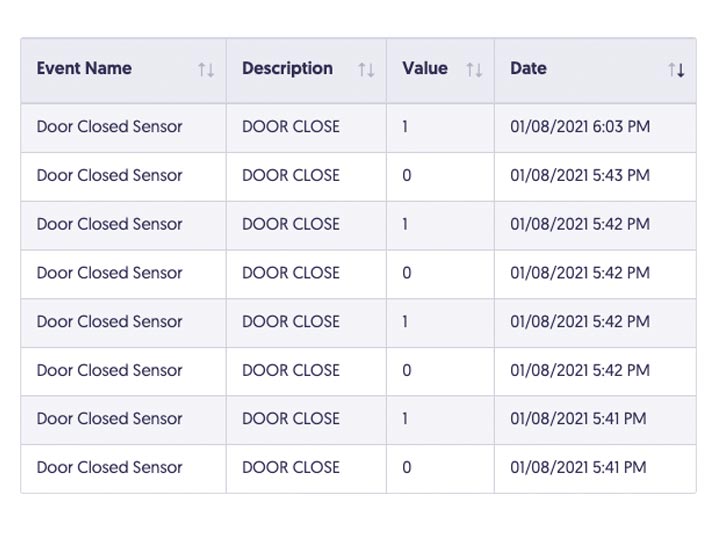
Task: Click the value 0 in the 5:43 PM row
Action: [x=407, y=176]
